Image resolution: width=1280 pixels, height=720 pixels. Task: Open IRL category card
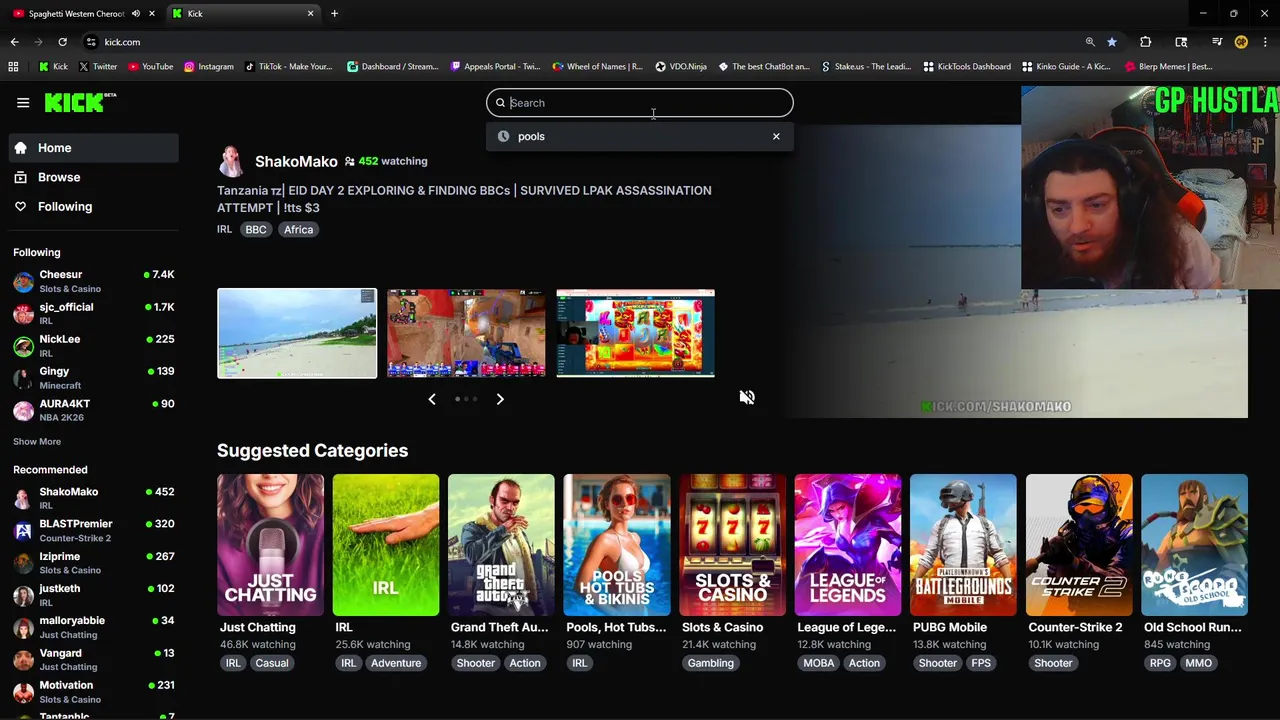[385, 545]
